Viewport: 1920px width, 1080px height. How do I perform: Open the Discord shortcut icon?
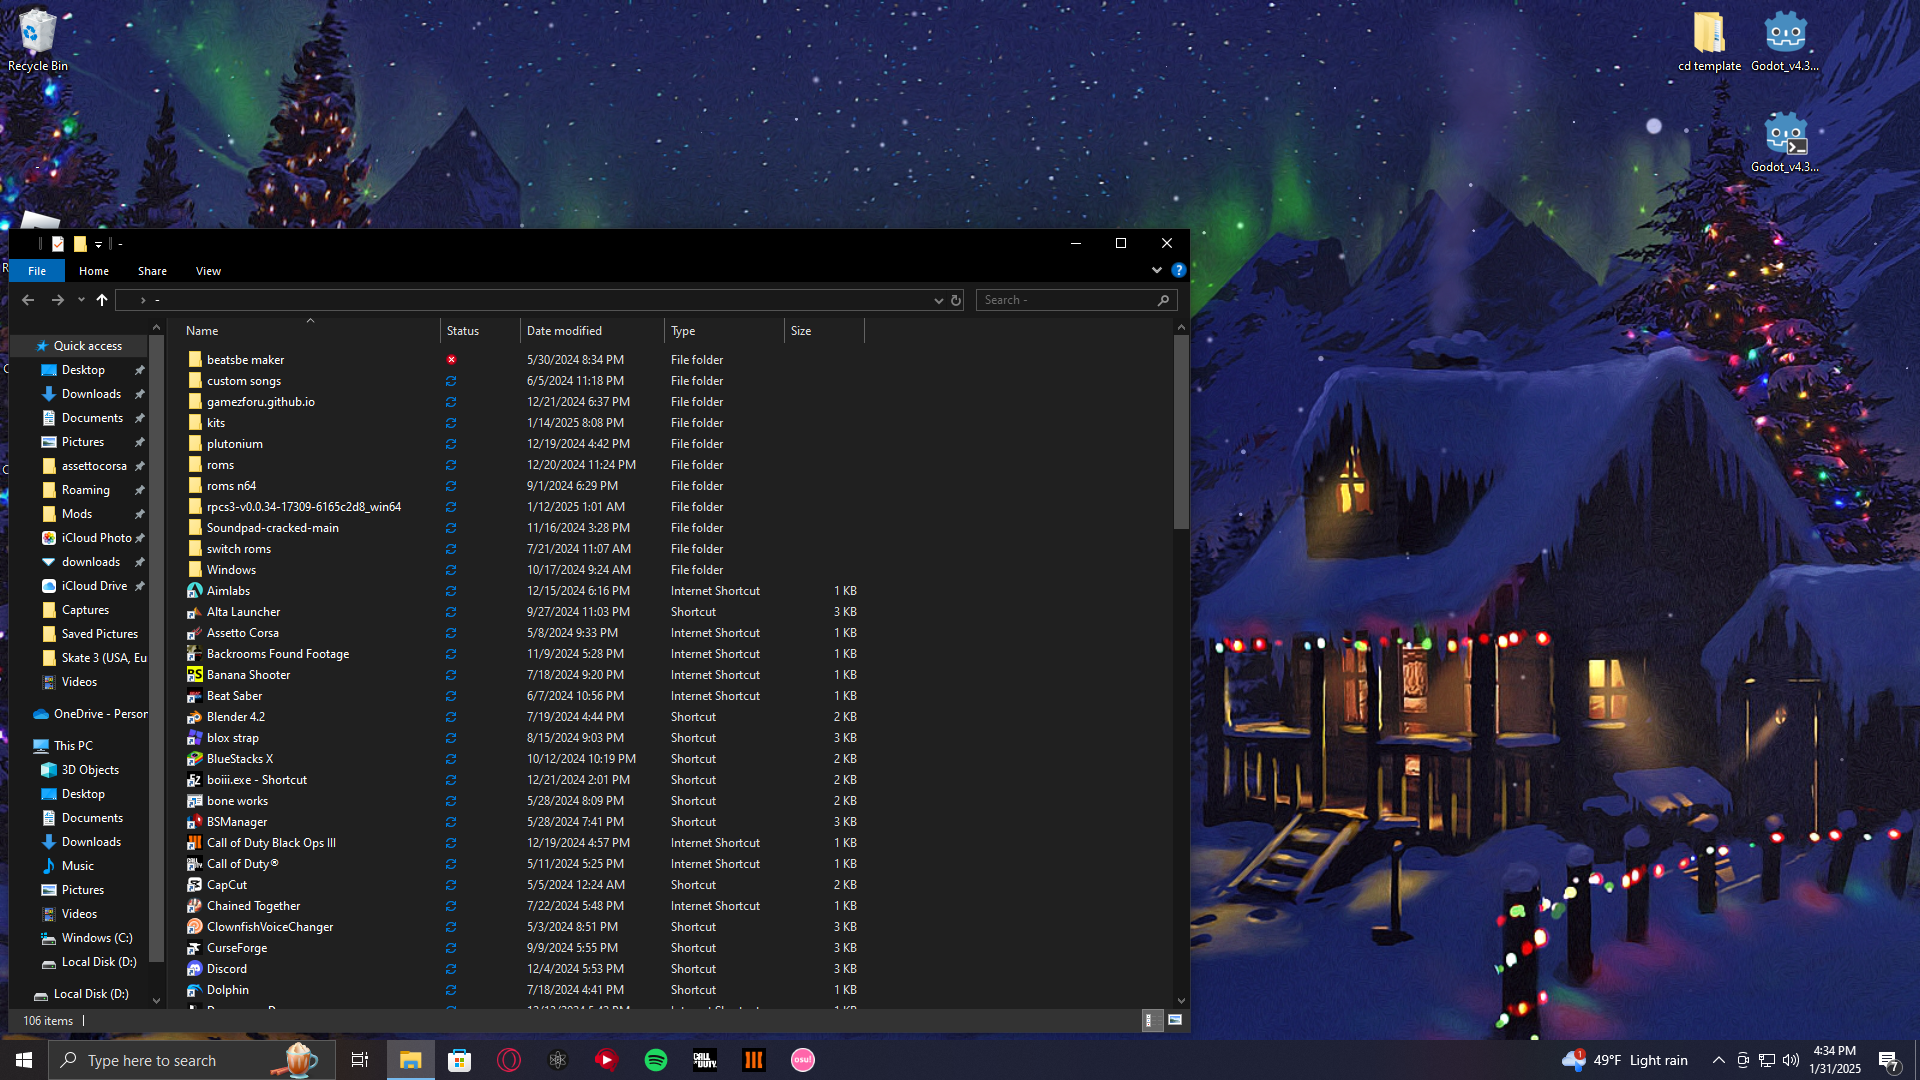(195, 969)
